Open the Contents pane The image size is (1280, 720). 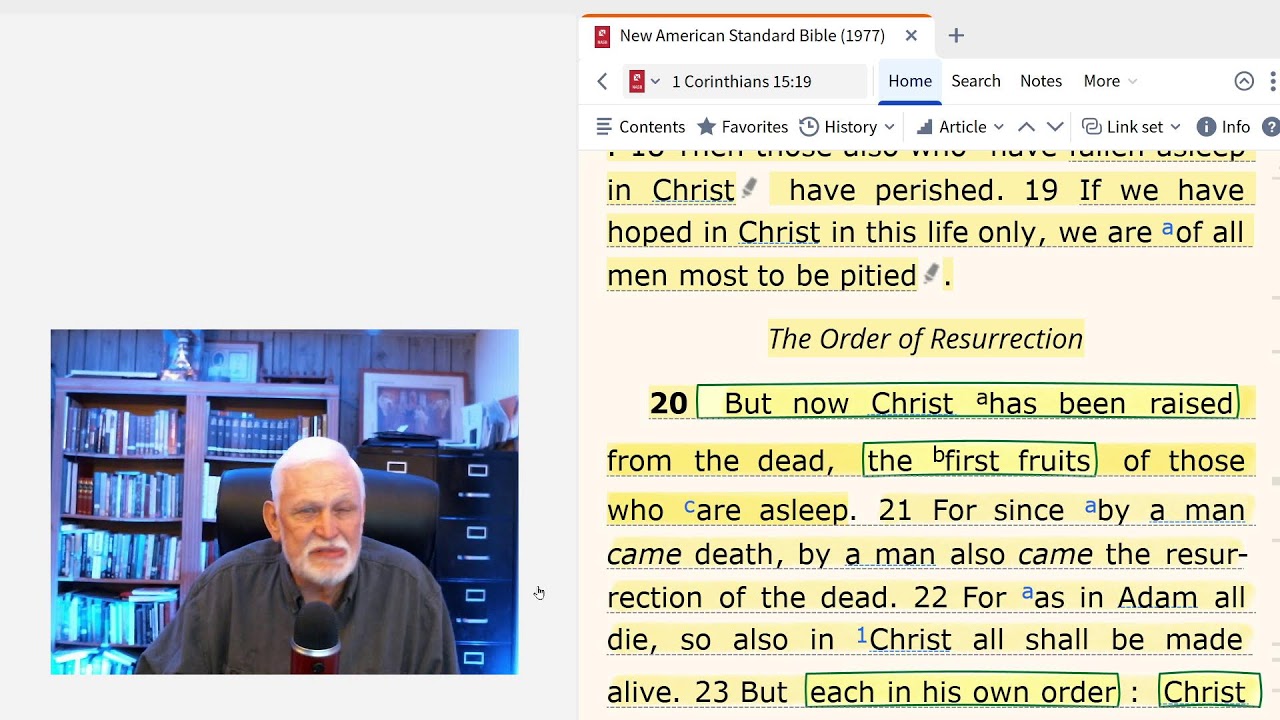[x=640, y=127]
